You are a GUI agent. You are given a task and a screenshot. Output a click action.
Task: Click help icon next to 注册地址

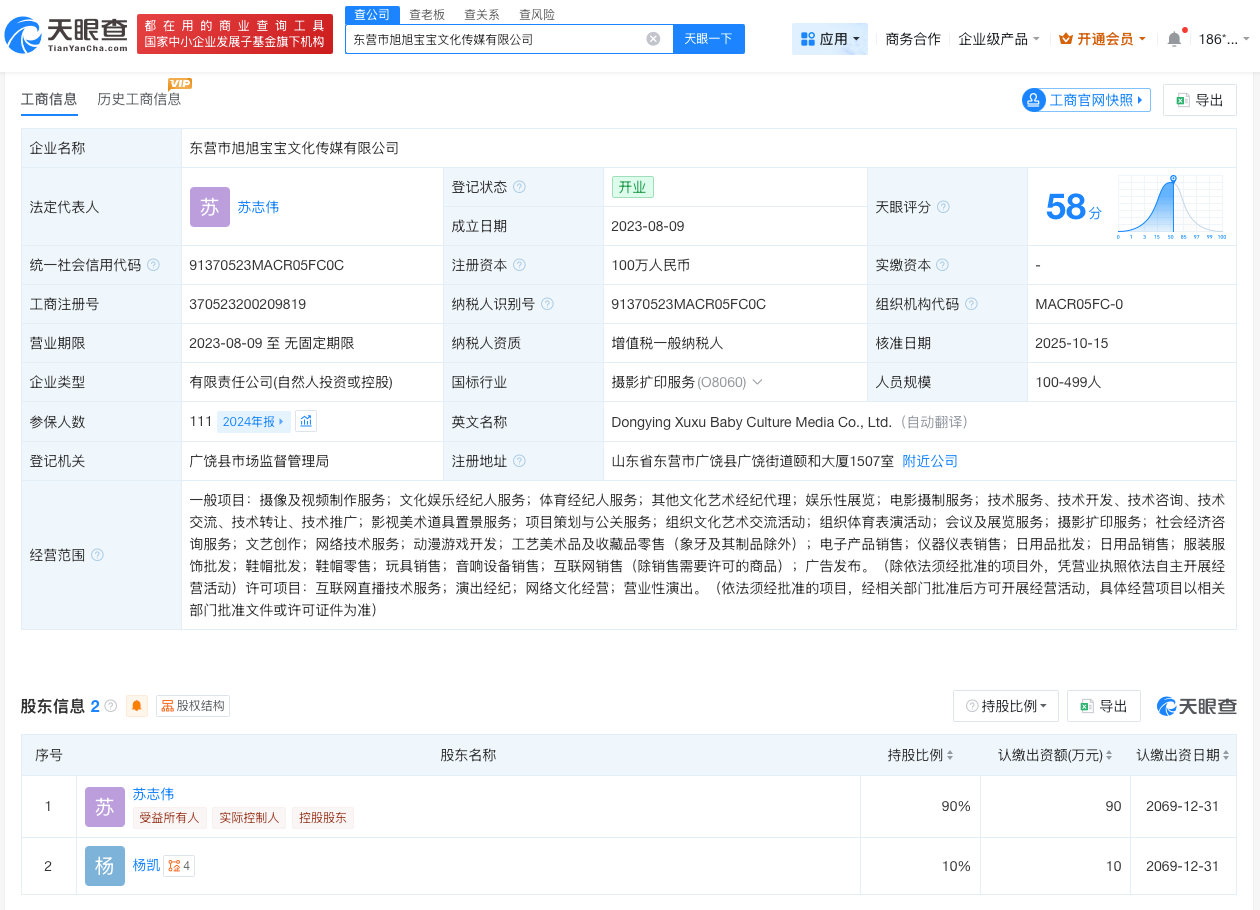pos(519,461)
